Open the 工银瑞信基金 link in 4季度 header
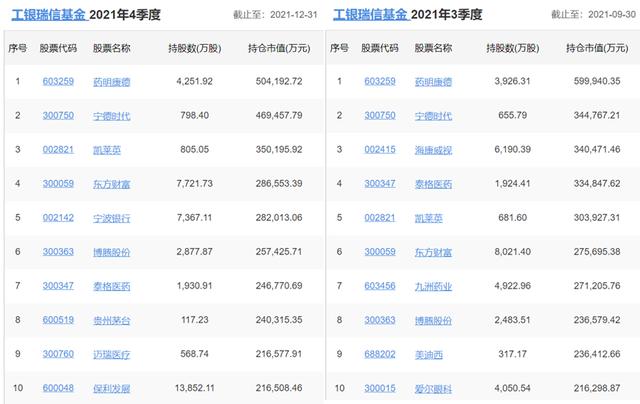The width and height of the screenshot is (640, 404). tap(45, 15)
